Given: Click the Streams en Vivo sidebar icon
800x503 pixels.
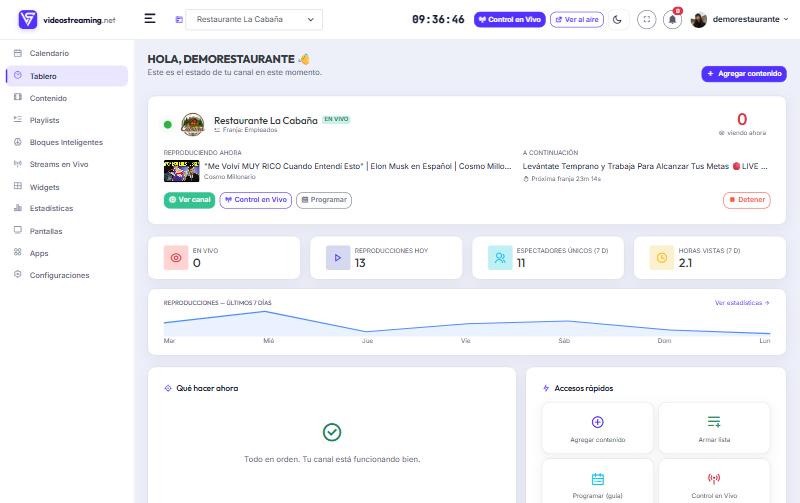Looking at the screenshot, I should point(18,164).
